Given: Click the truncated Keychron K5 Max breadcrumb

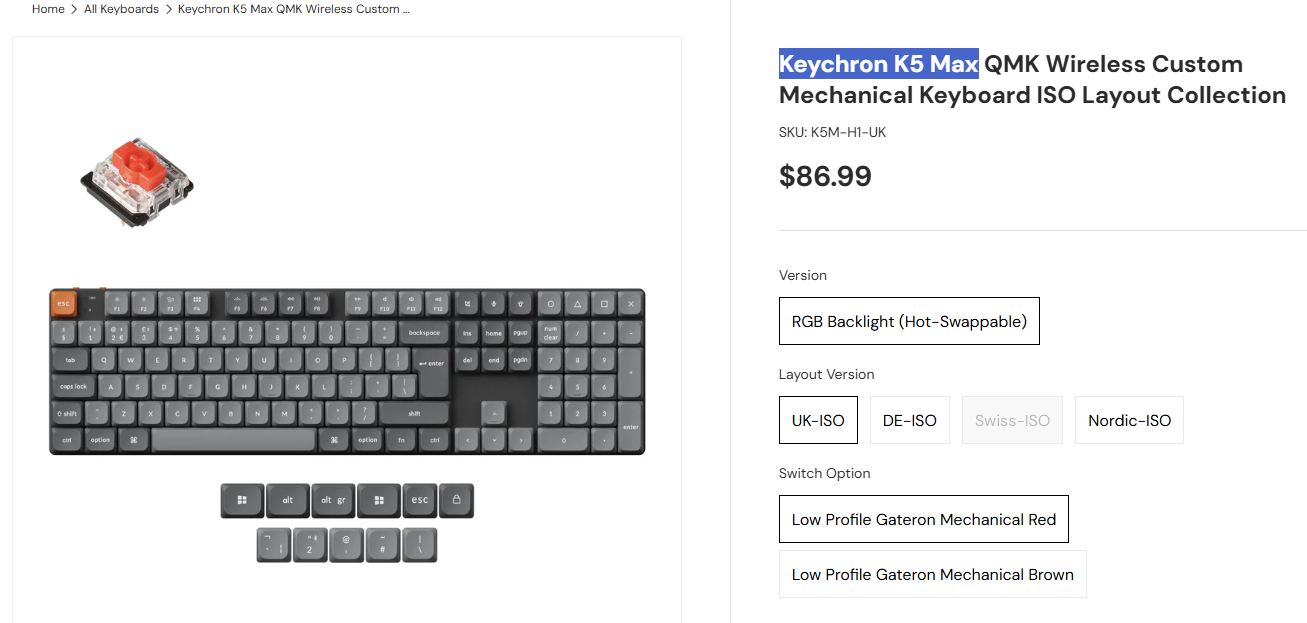Looking at the screenshot, I should point(293,9).
